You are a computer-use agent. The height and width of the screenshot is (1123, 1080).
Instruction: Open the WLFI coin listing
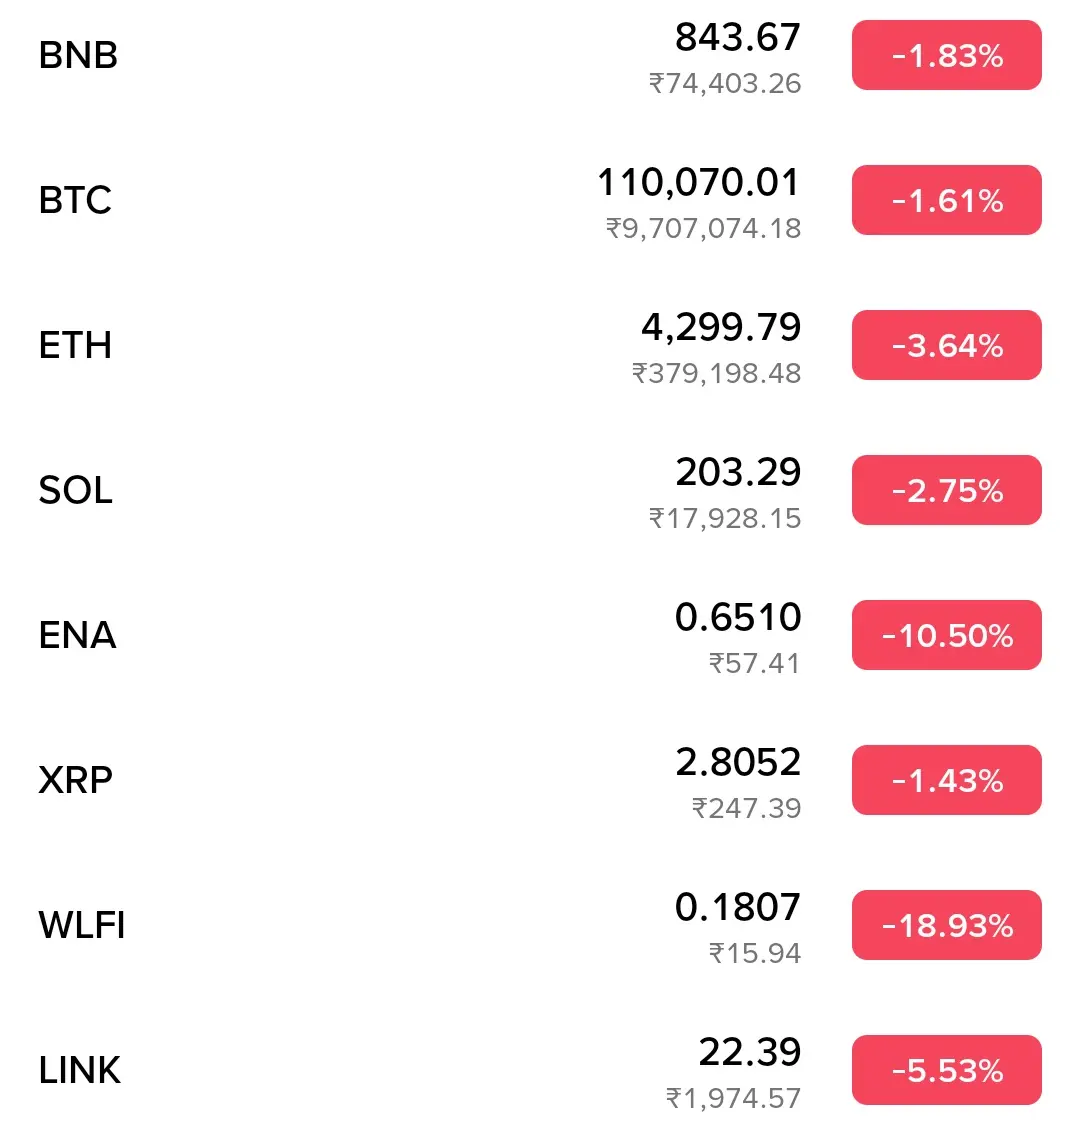tap(540, 925)
